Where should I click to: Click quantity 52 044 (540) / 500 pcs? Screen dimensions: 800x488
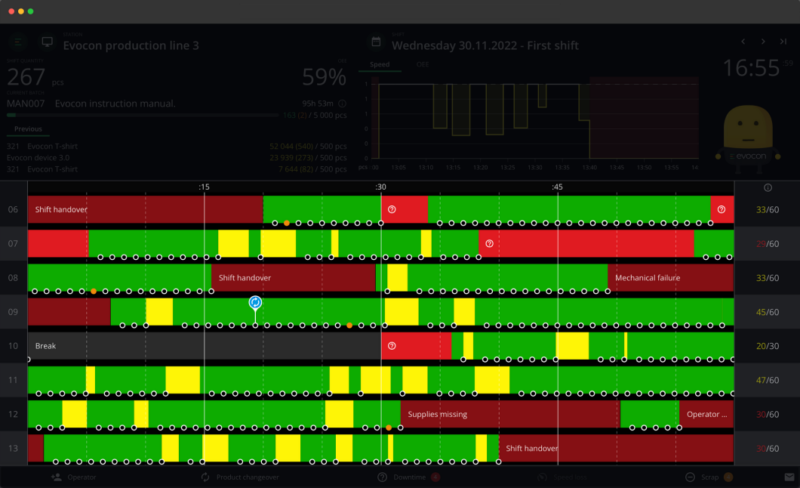pos(308,147)
